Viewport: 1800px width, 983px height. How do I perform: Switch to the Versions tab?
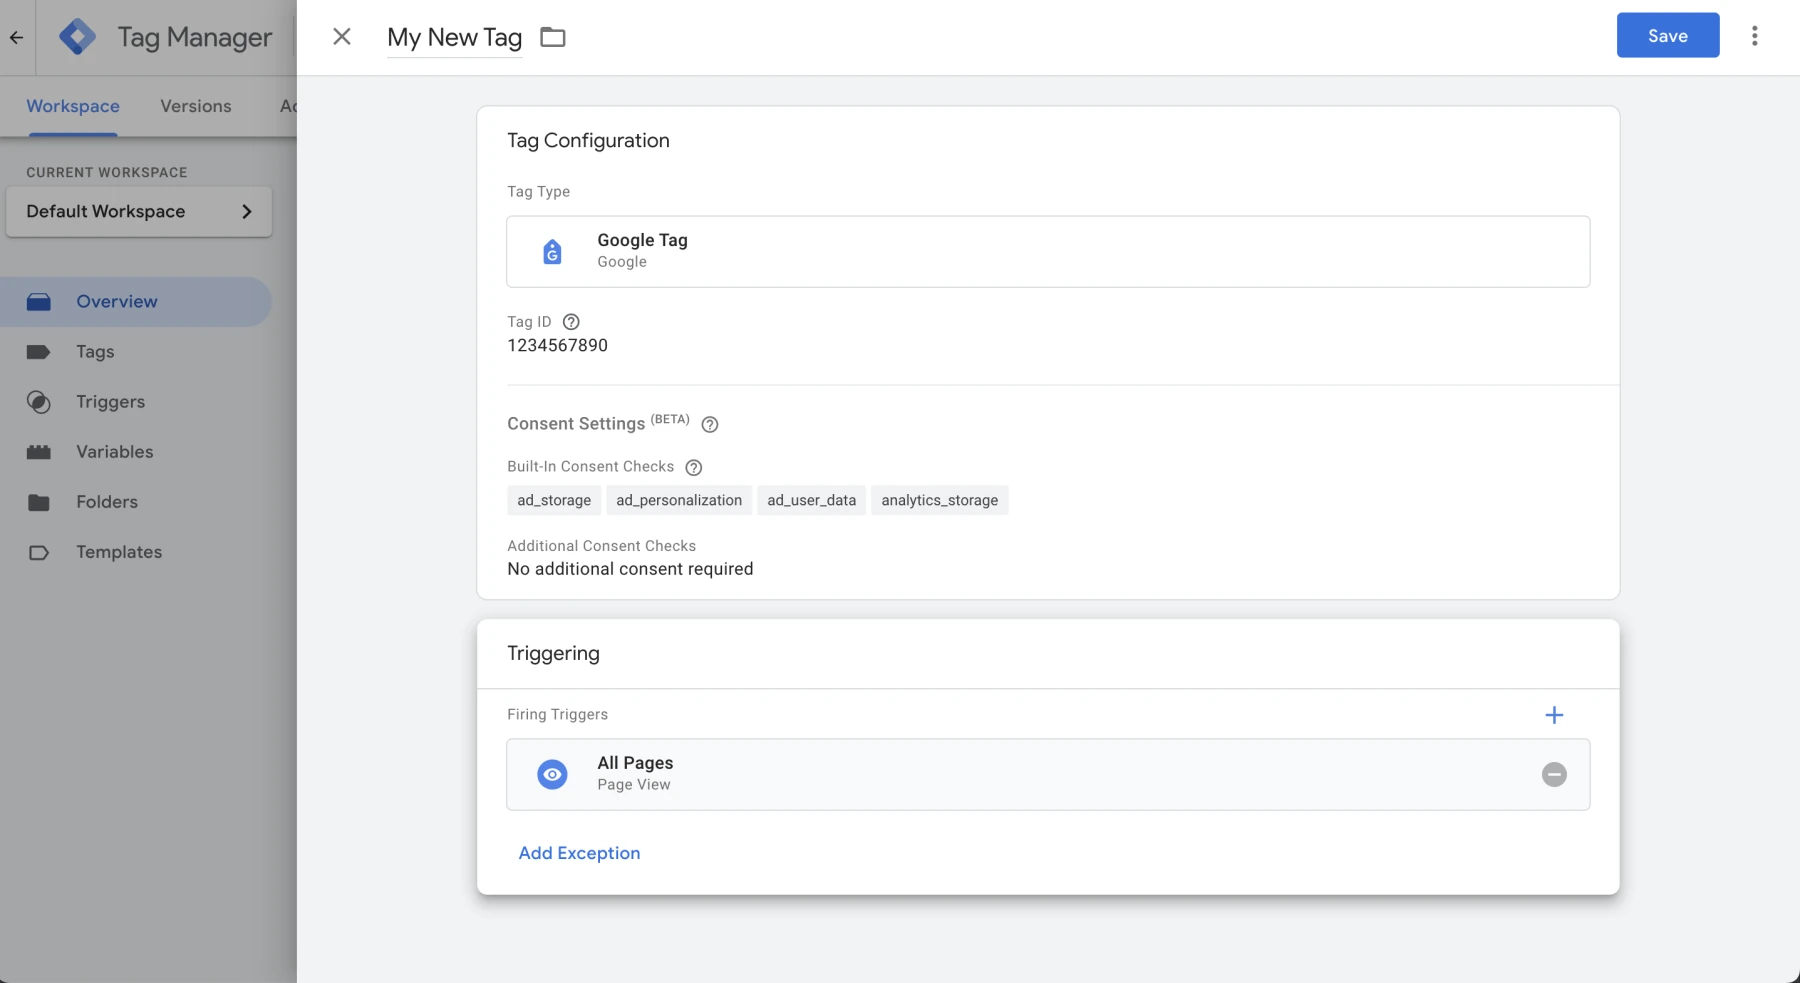196,106
